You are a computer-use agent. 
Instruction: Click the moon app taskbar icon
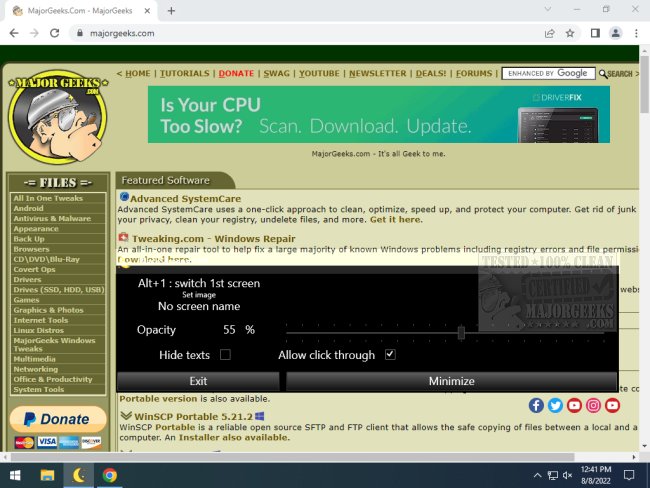(78, 475)
